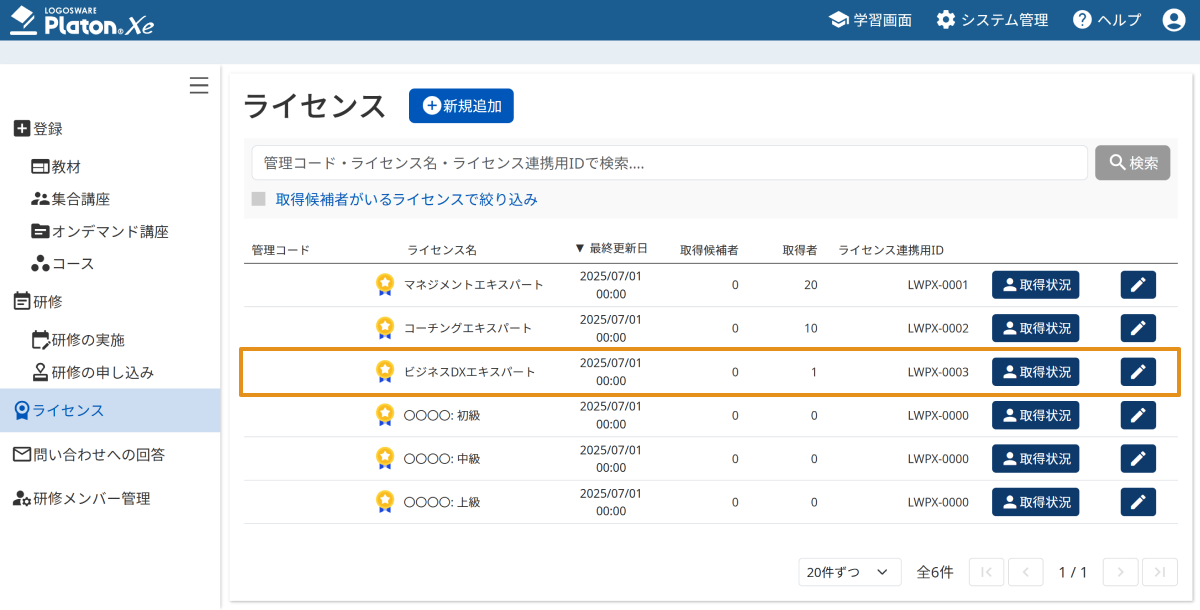The height and width of the screenshot is (610, 1200).
Task: Click the 検索 search button
Action: [1133, 163]
